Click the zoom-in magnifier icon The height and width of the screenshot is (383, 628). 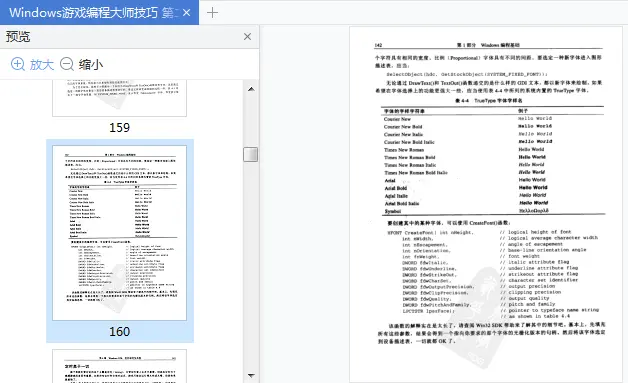(x=18, y=64)
